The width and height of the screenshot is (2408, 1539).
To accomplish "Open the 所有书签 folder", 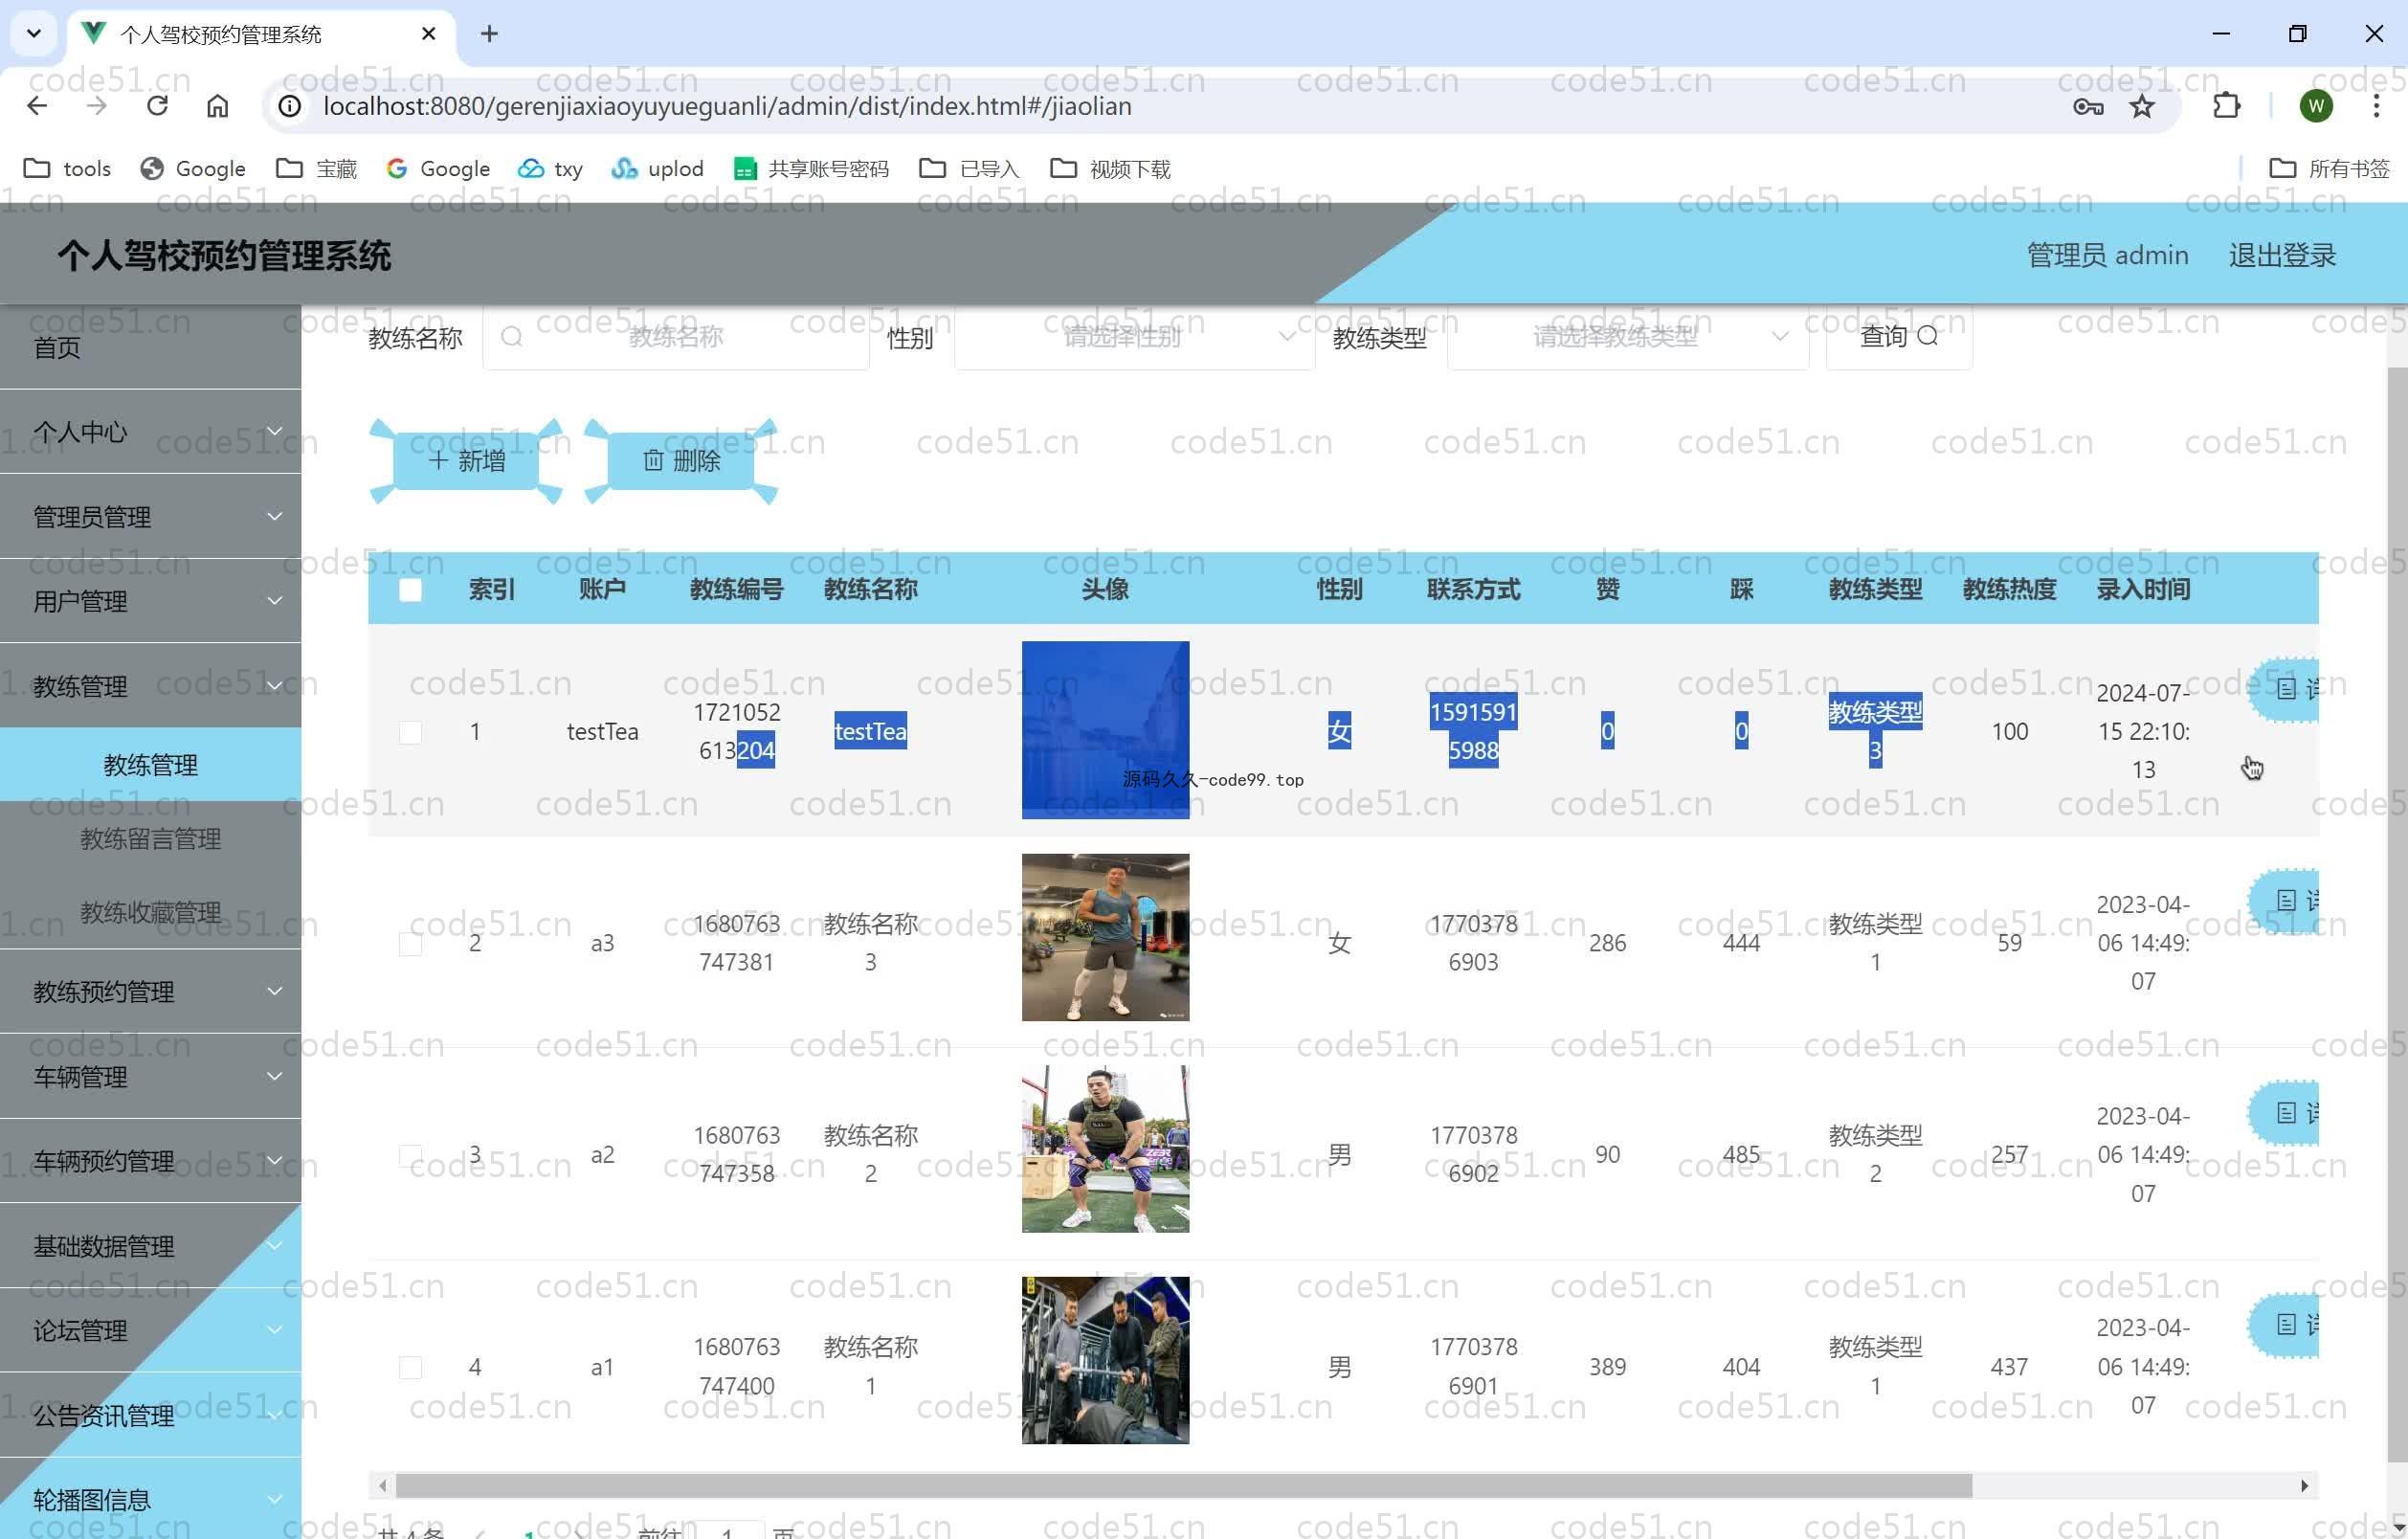I will 2329,169.
